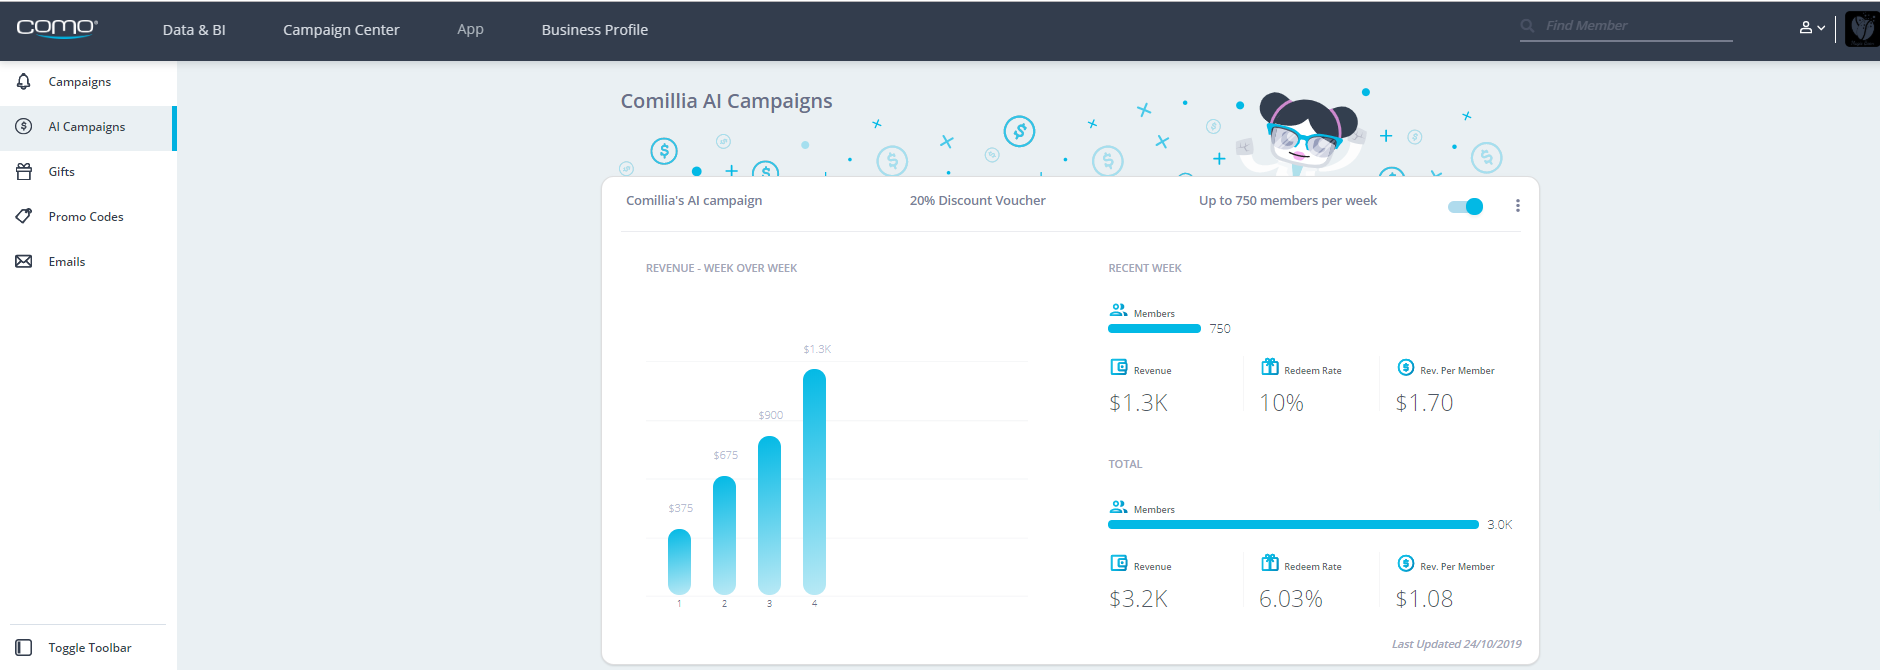The image size is (1880, 670).
Task: Click the Last Updated 24/10/2019 text
Action: tap(1456, 644)
